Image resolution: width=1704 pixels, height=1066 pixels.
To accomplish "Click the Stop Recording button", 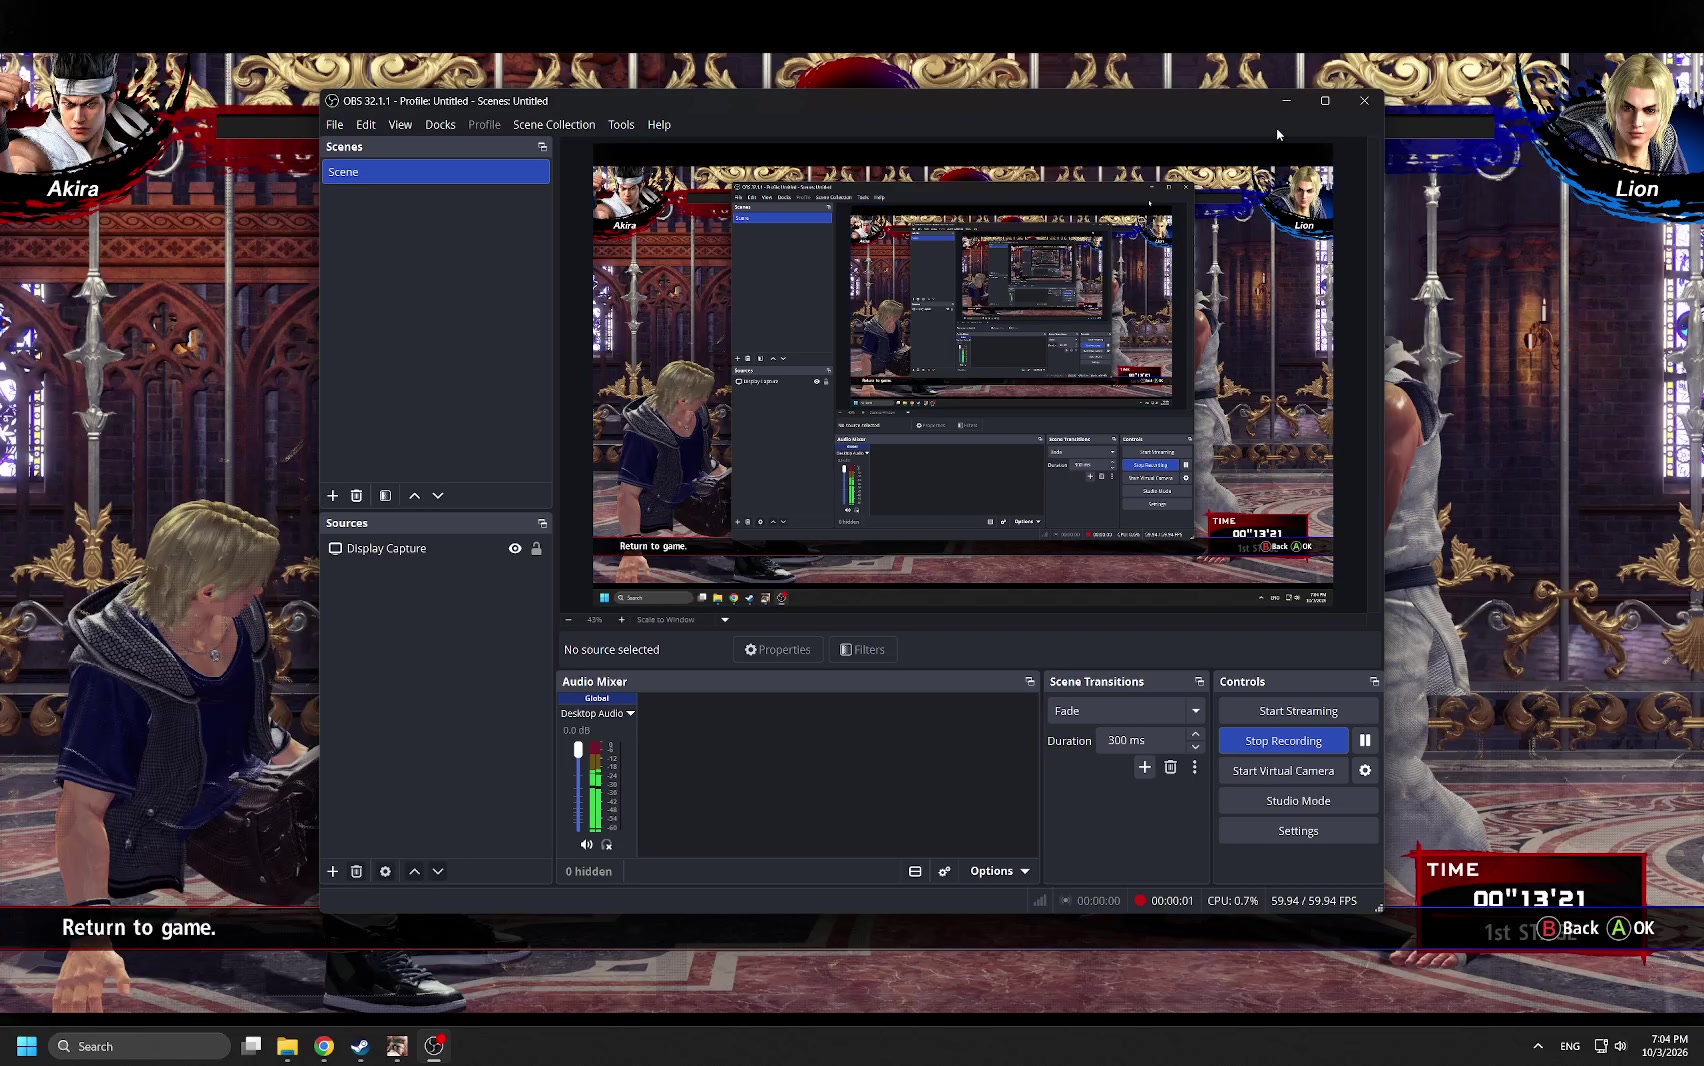I will coord(1284,741).
